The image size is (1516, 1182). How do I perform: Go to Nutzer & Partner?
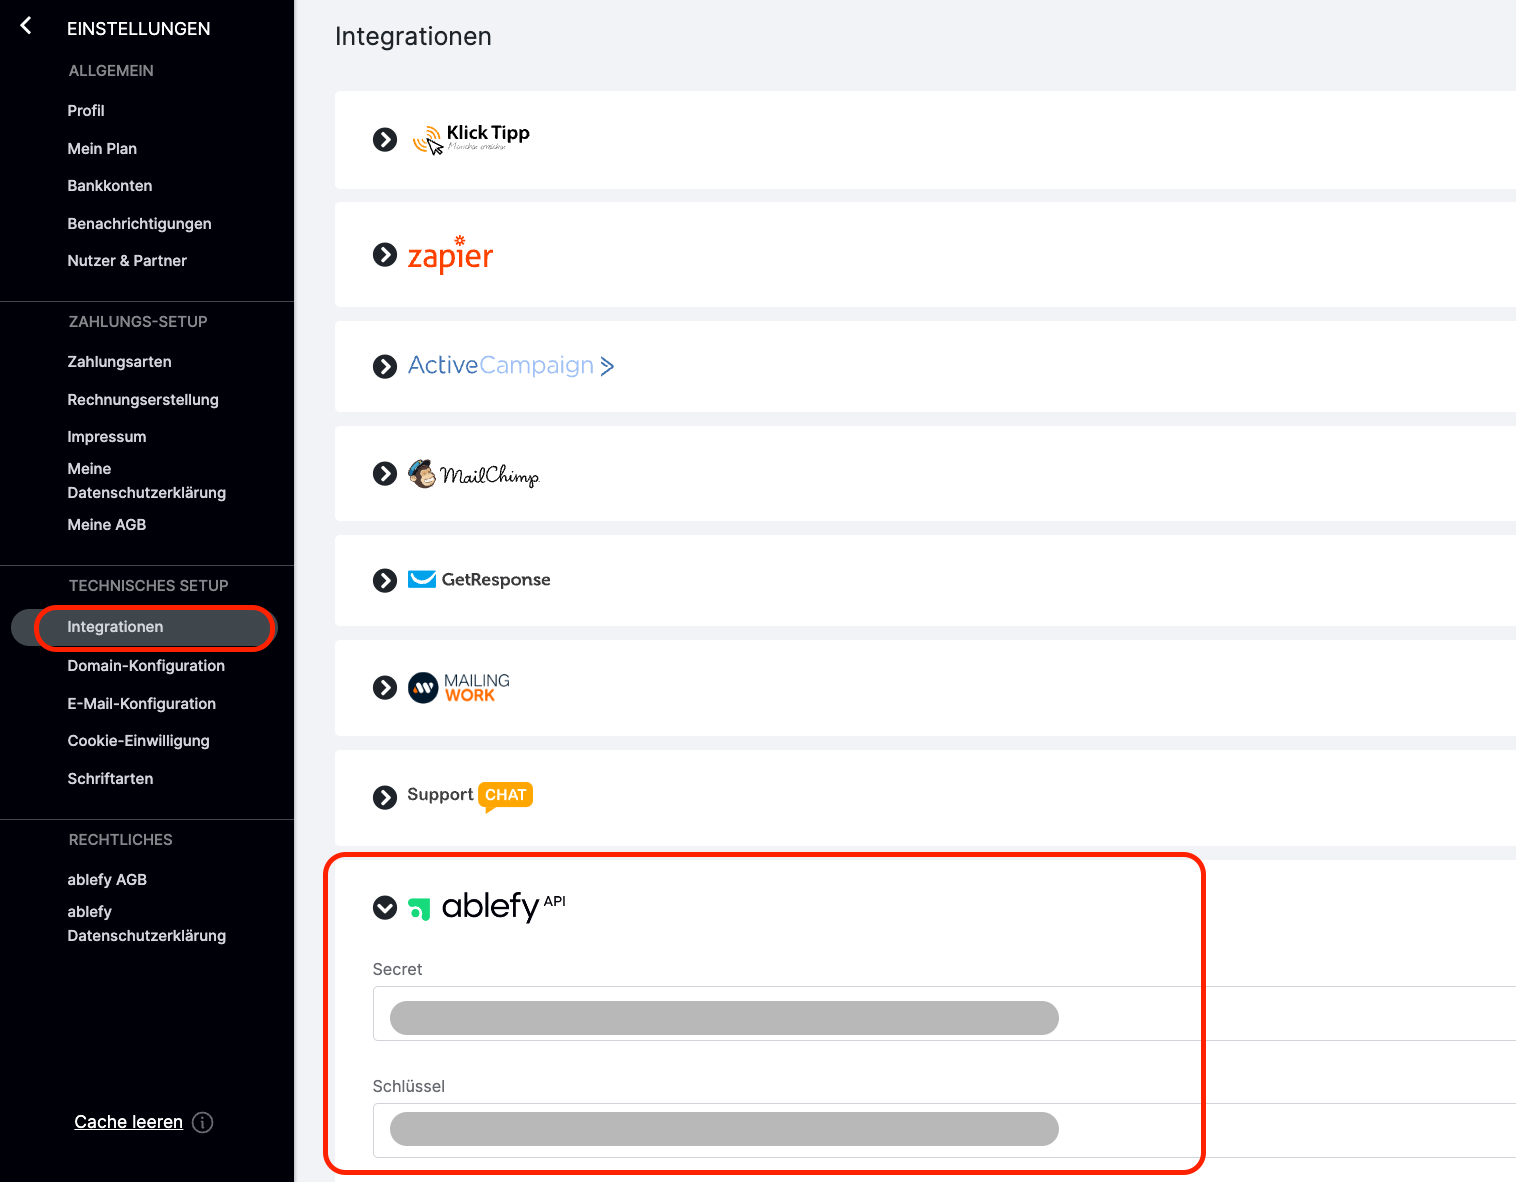click(127, 261)
